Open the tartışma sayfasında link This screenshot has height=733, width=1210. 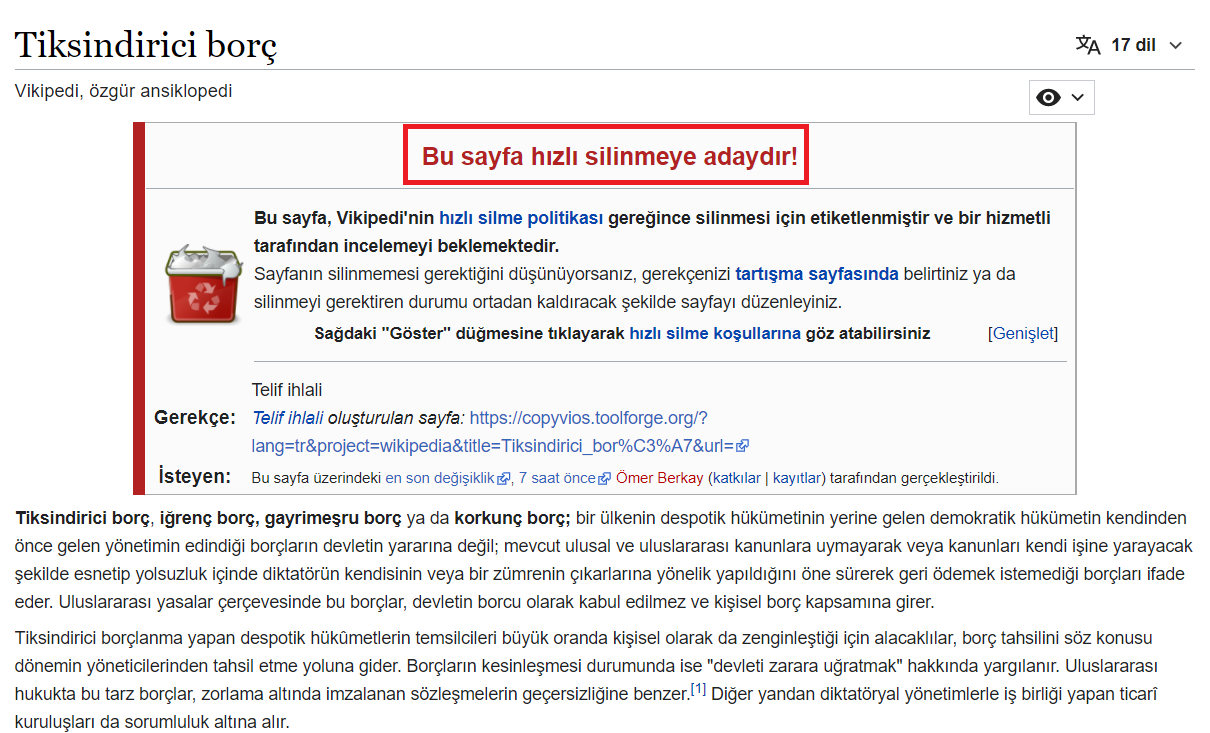[x=817, y=273]
